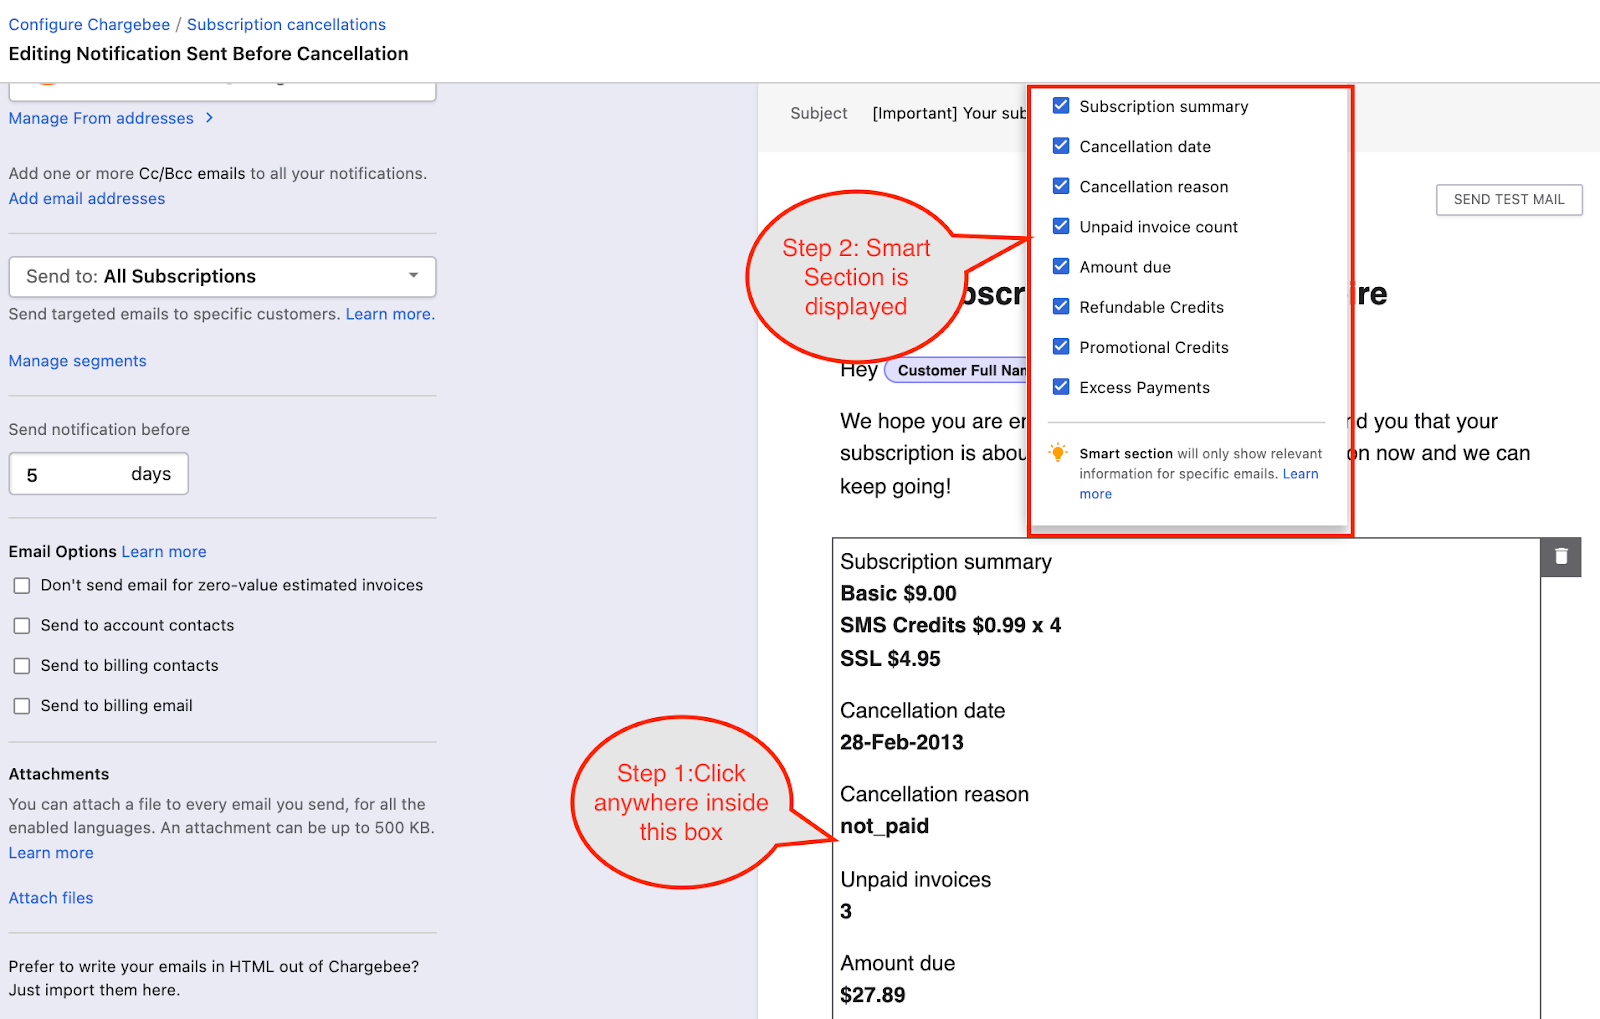Image resolution: width=1600 pixels, height=1019 pixels.
Task: Open the Attach files link
Action: click(51, 898)
